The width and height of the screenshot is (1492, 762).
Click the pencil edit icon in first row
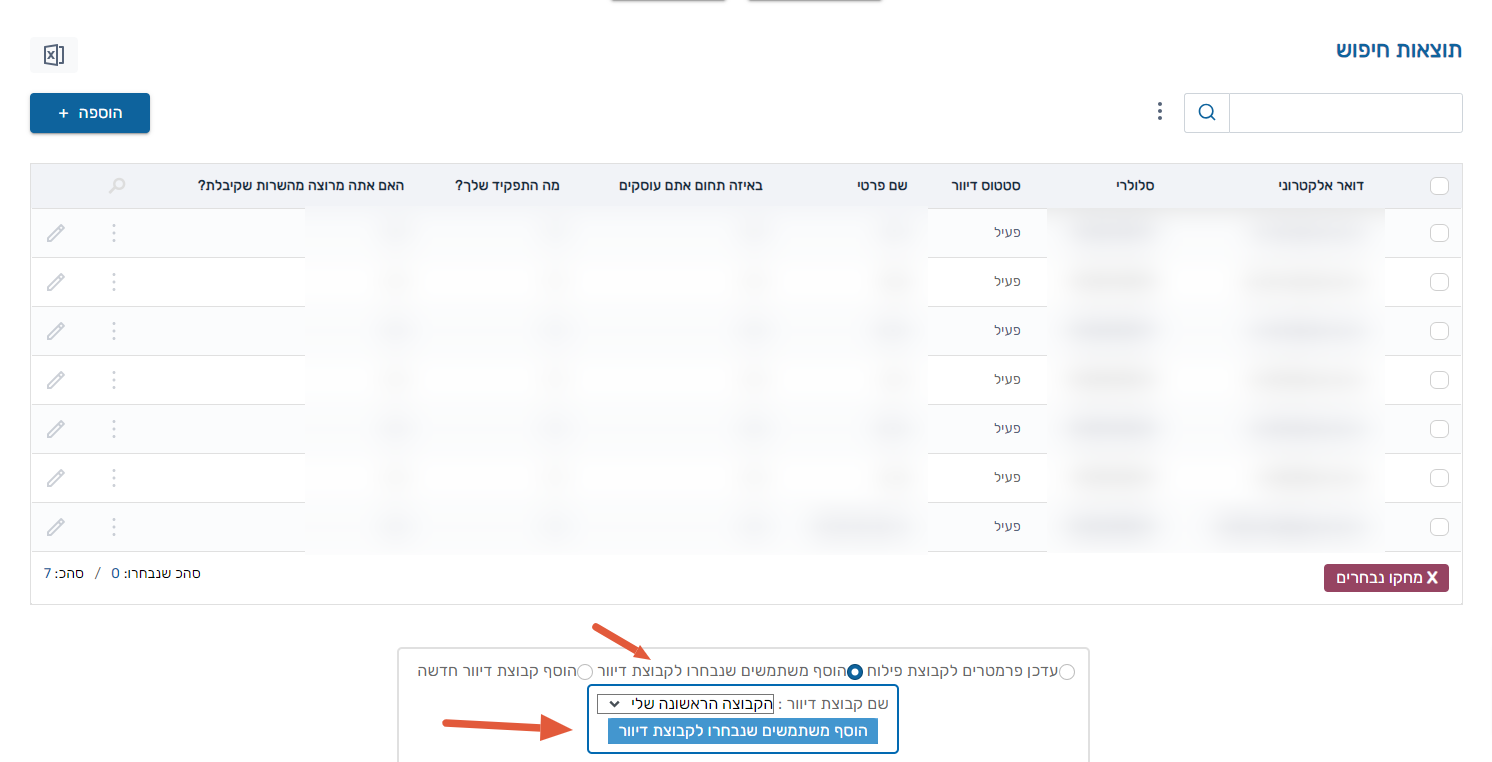tap(56, 233)
